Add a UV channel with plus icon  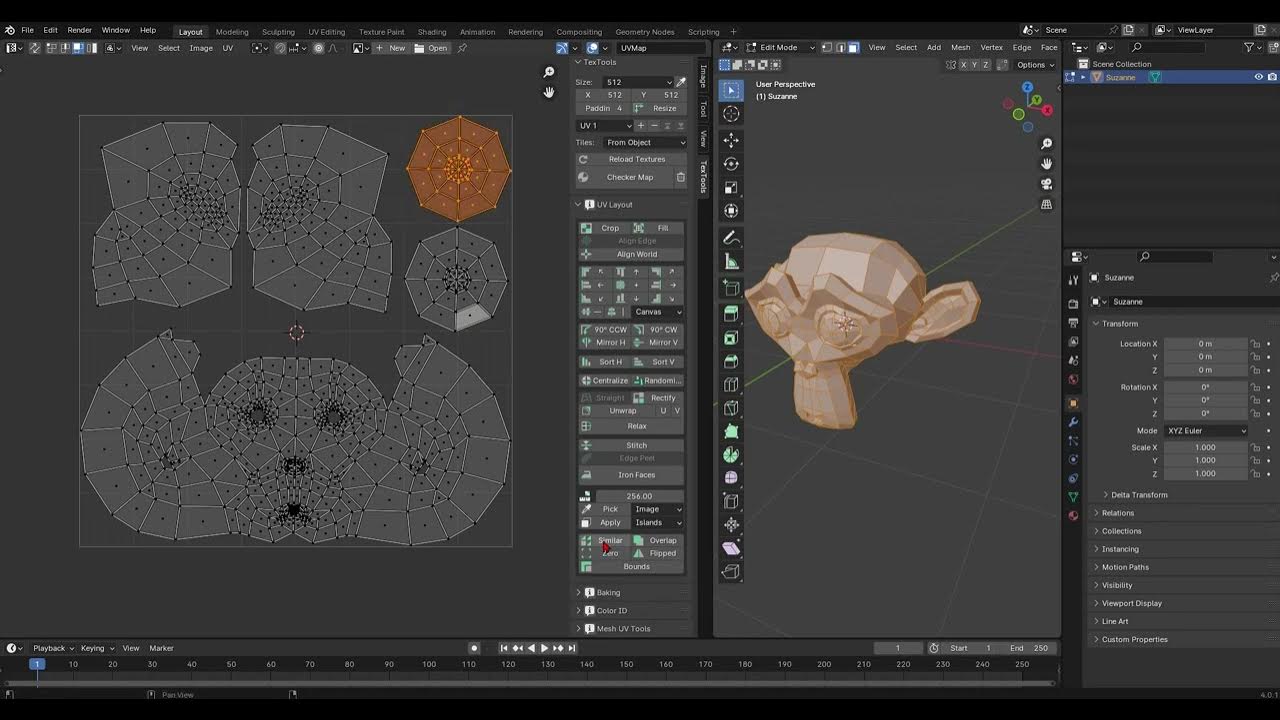point(641,126)
